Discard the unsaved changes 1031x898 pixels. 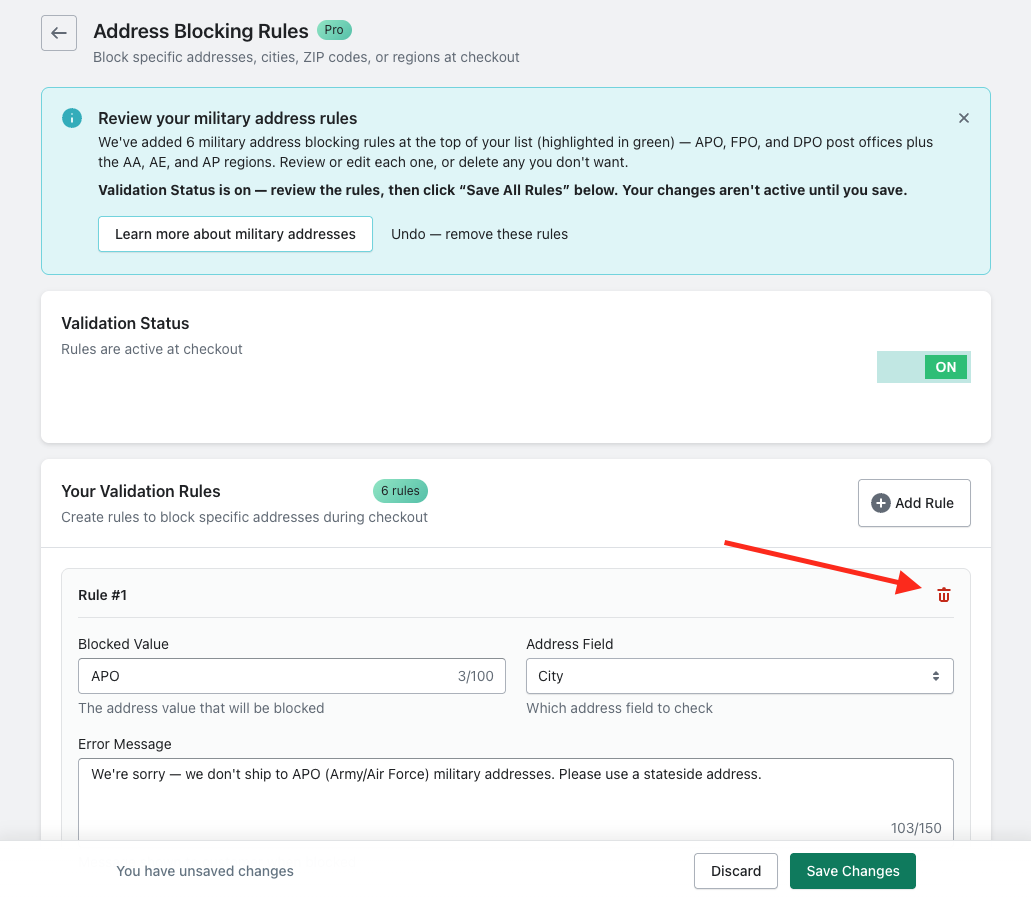[x=736, y=871]
